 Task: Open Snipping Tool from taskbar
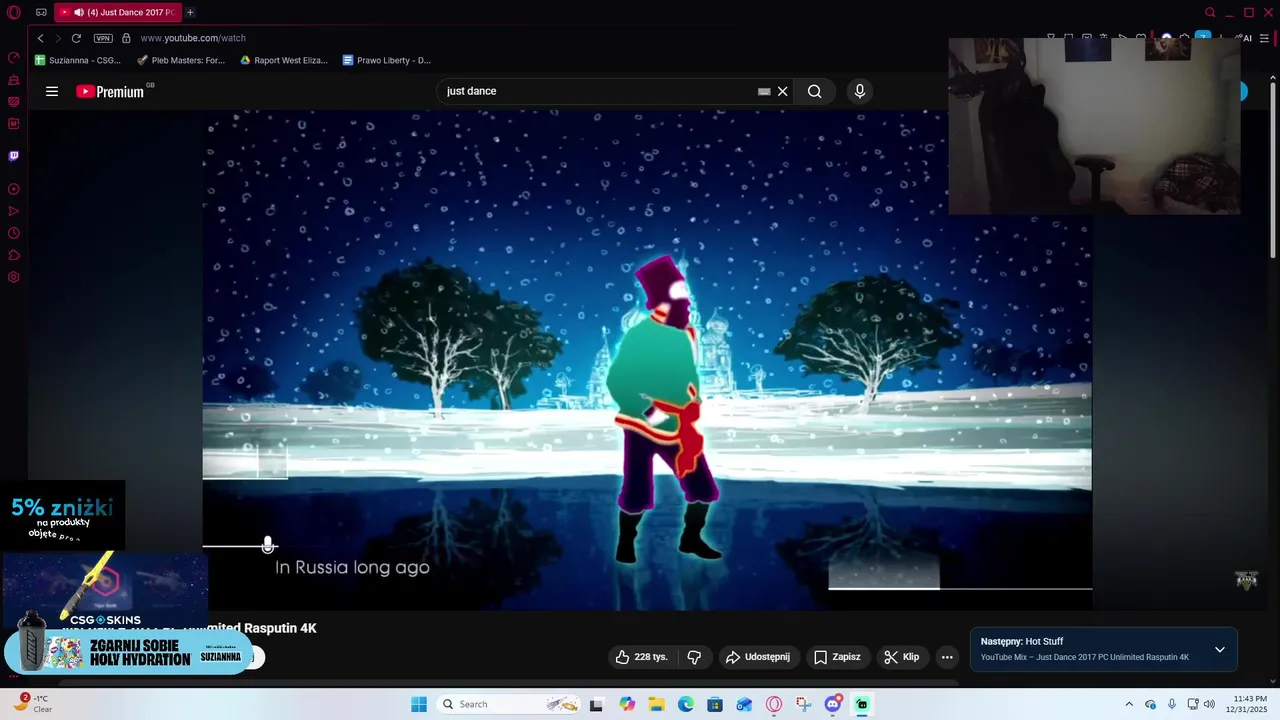point(803,704)
